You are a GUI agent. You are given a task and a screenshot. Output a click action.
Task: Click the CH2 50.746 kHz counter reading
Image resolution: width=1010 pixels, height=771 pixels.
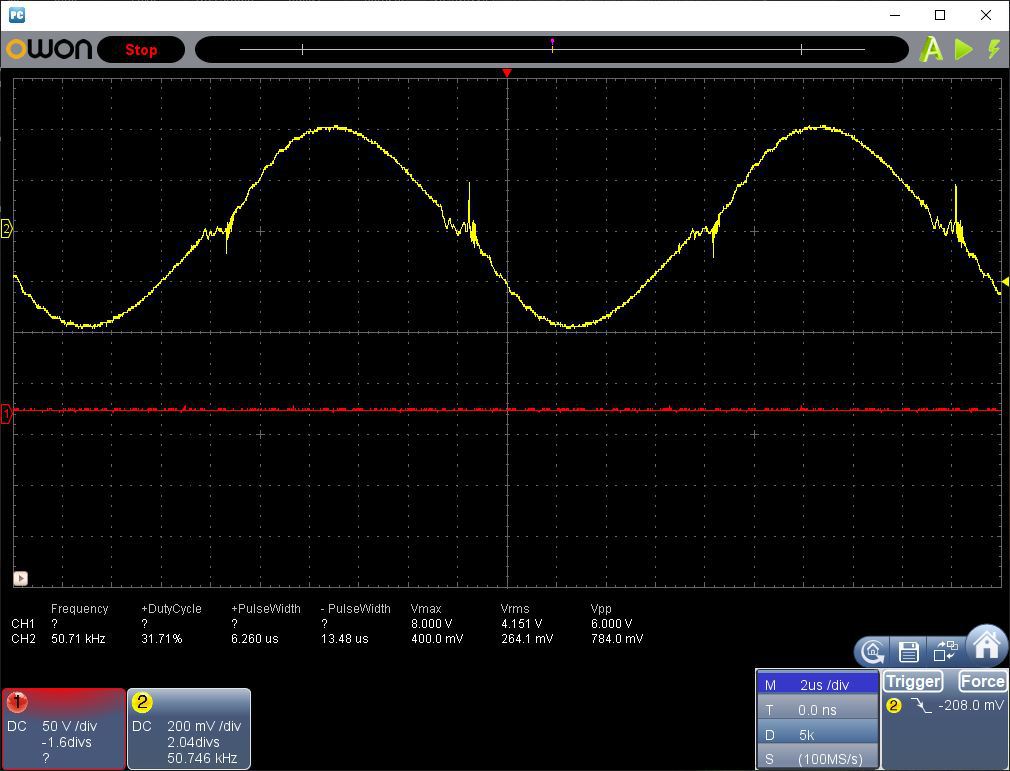[202, 758]
